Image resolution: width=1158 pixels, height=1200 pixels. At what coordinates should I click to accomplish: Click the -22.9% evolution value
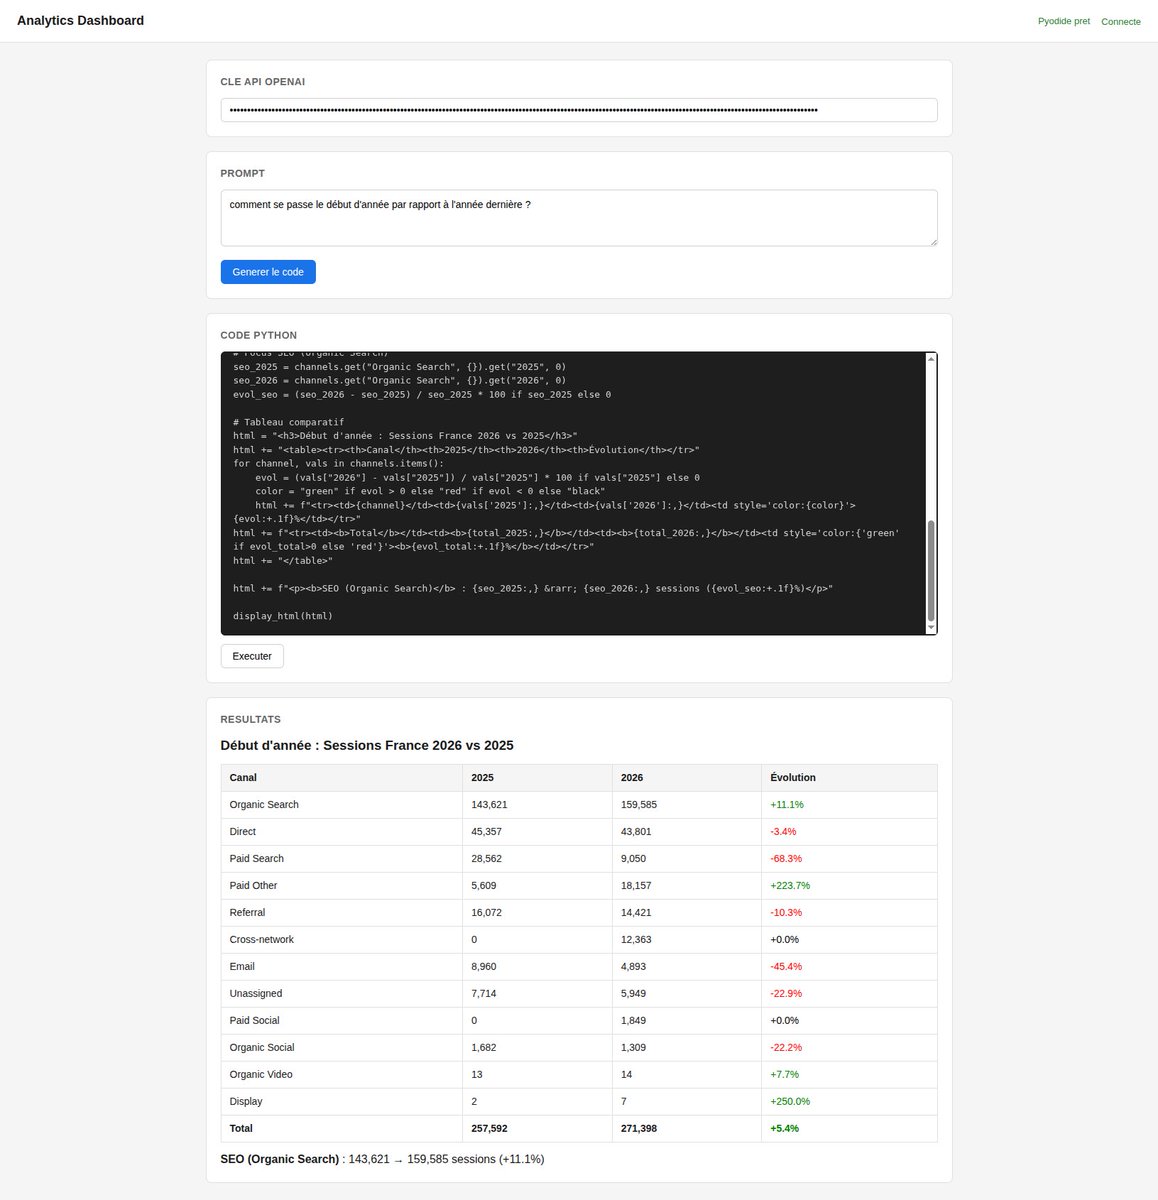(786, 993)
